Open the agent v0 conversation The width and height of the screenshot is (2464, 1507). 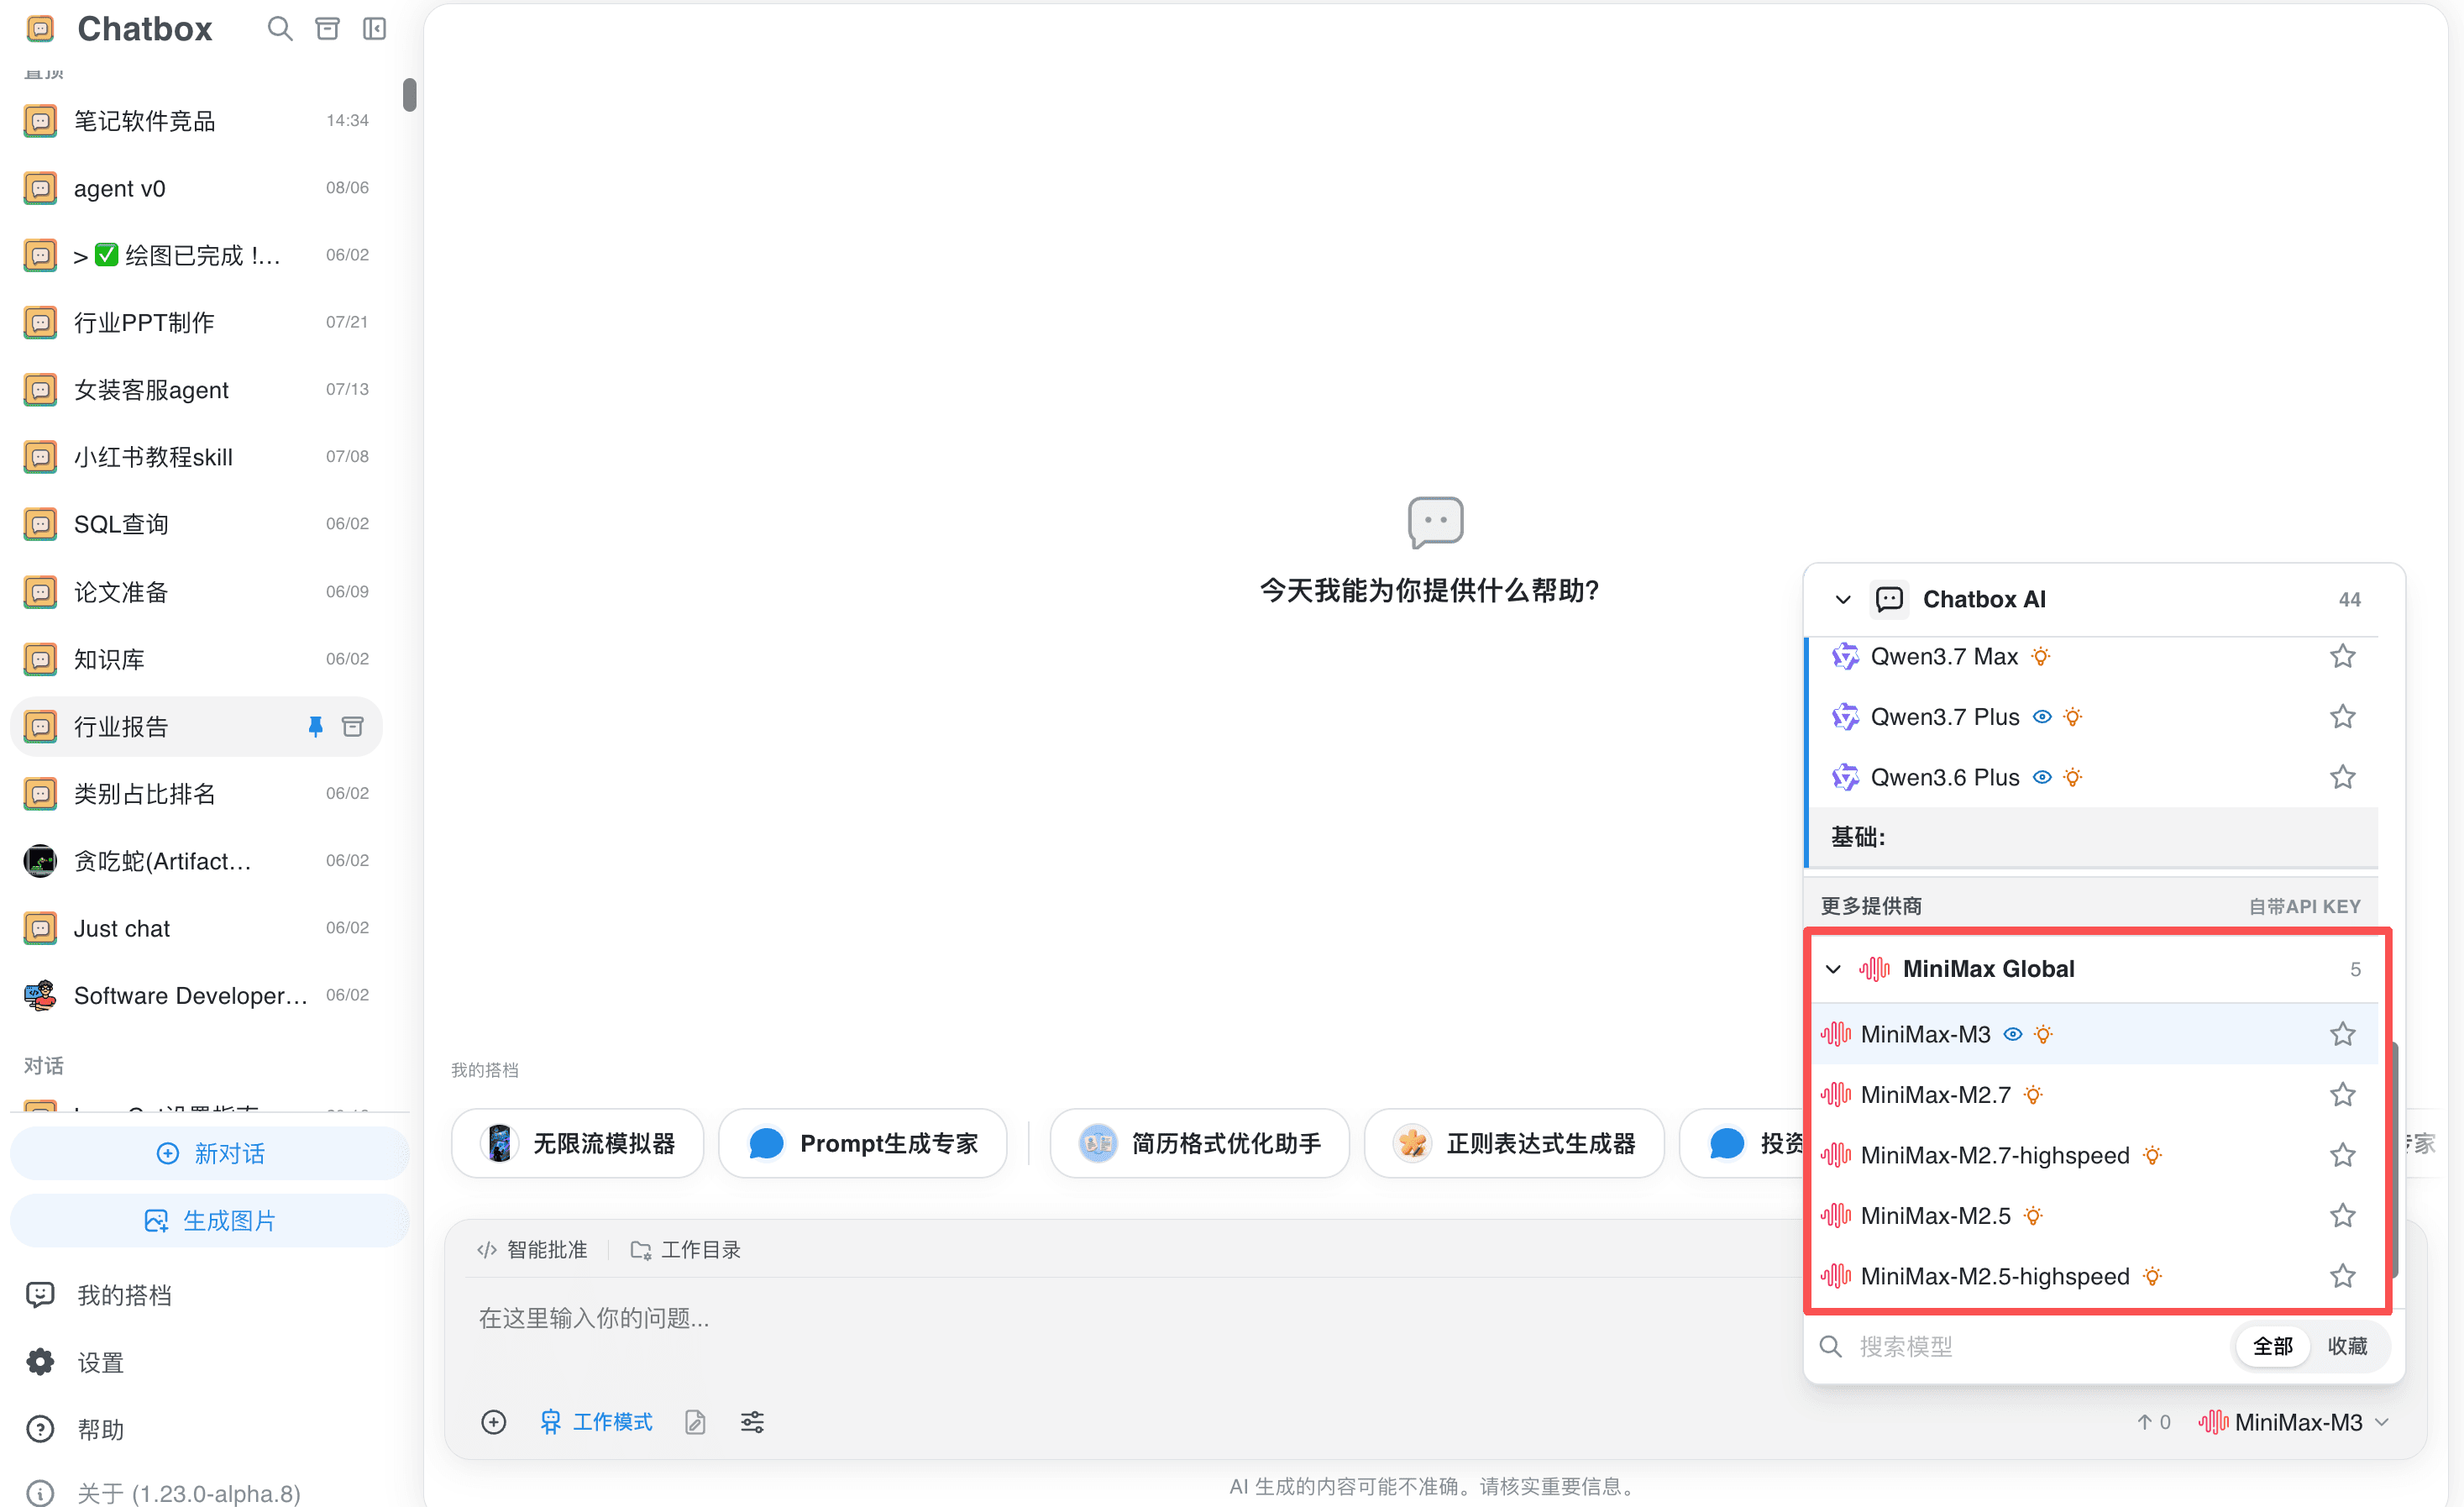(196, 188)
